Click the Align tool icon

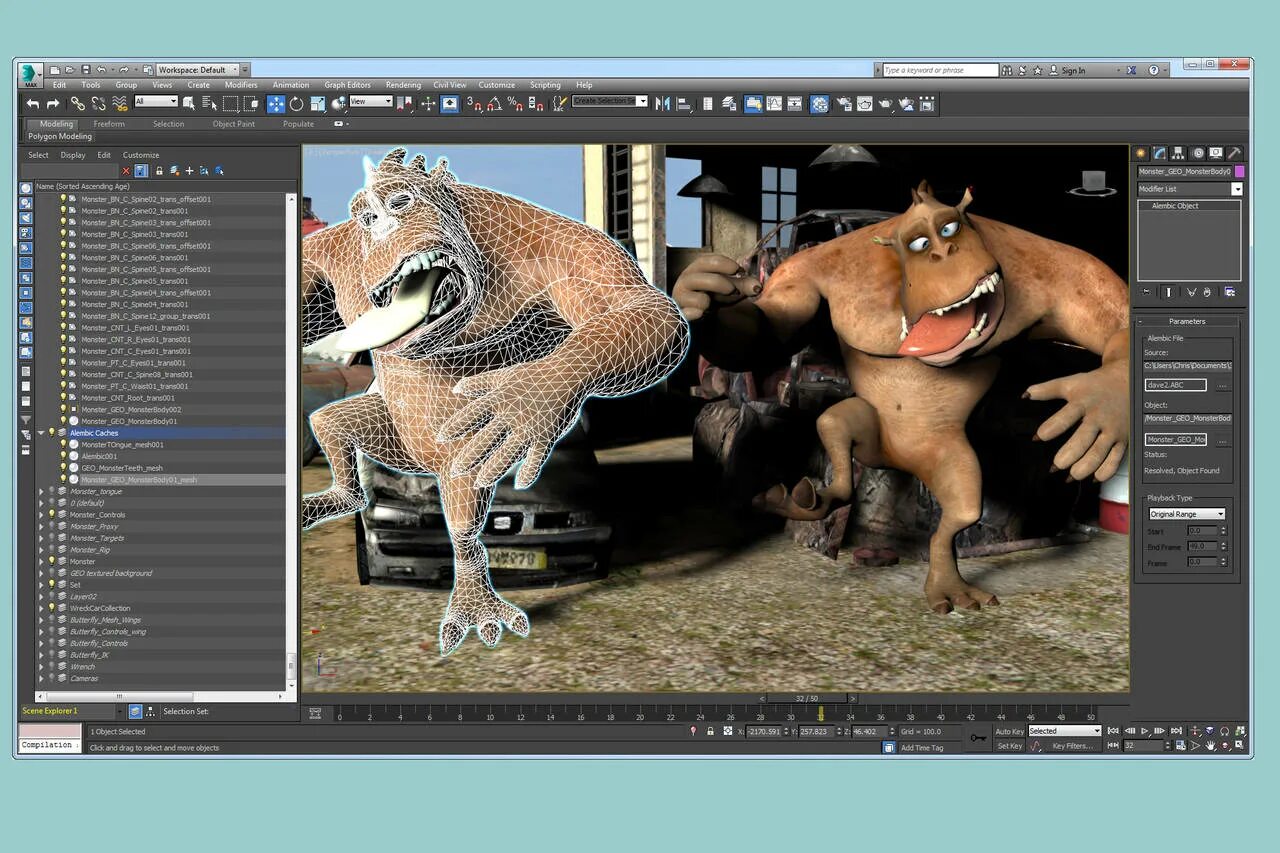click(x=684, y=103)
